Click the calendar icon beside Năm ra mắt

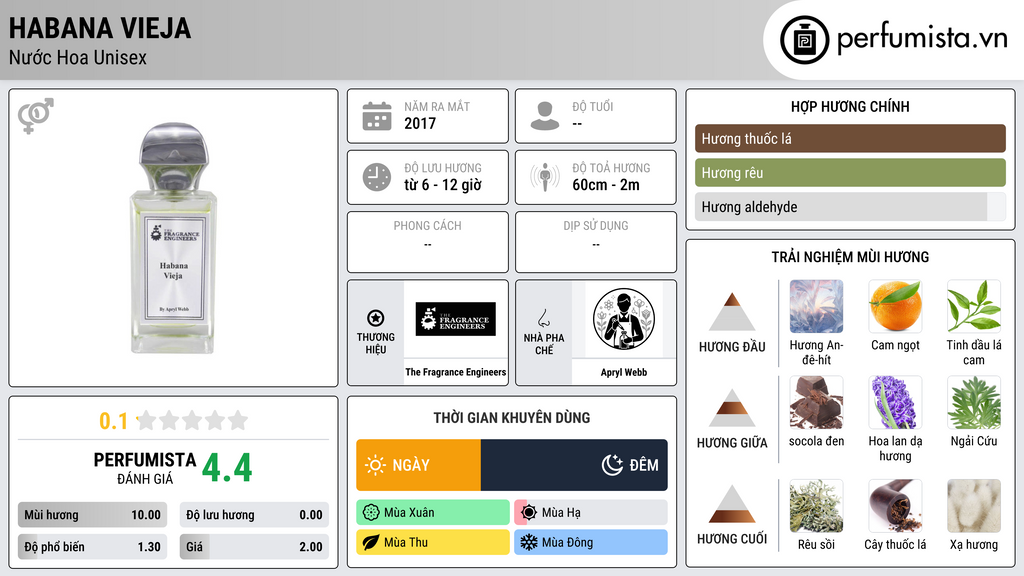[377, 116]
